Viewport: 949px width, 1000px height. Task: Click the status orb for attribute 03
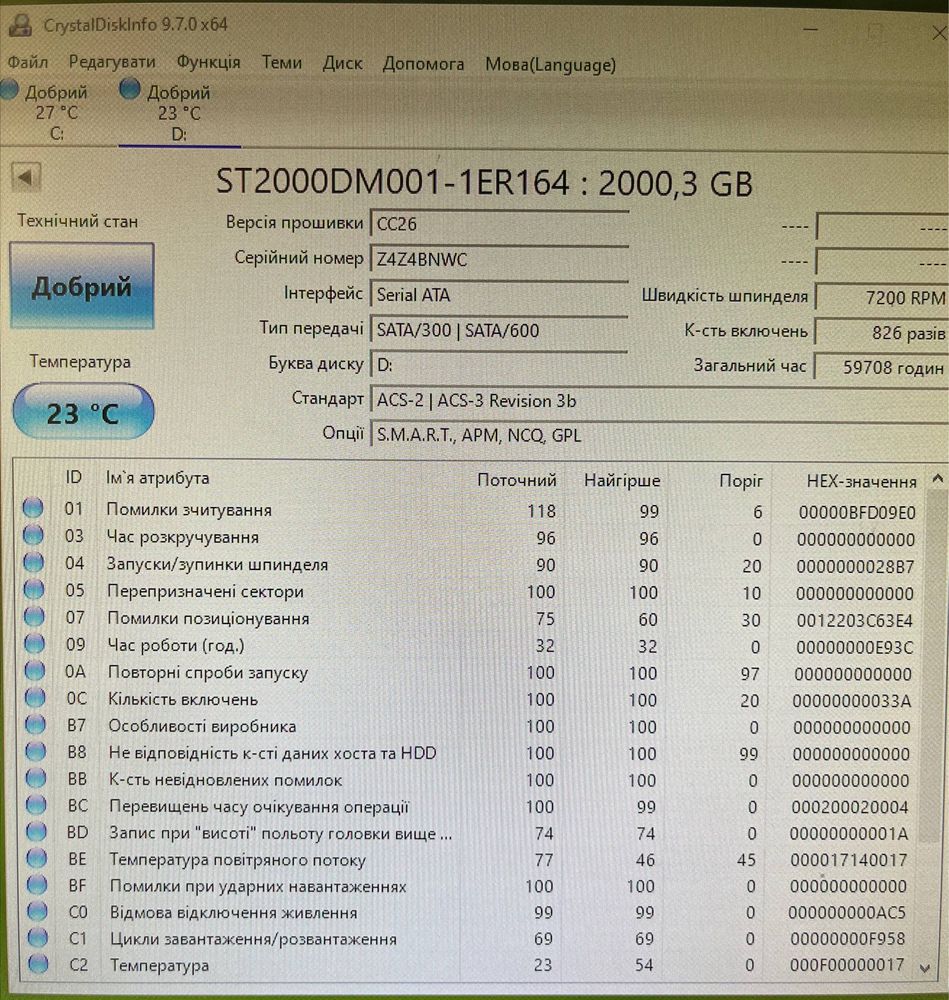click(x=33, y=534)
